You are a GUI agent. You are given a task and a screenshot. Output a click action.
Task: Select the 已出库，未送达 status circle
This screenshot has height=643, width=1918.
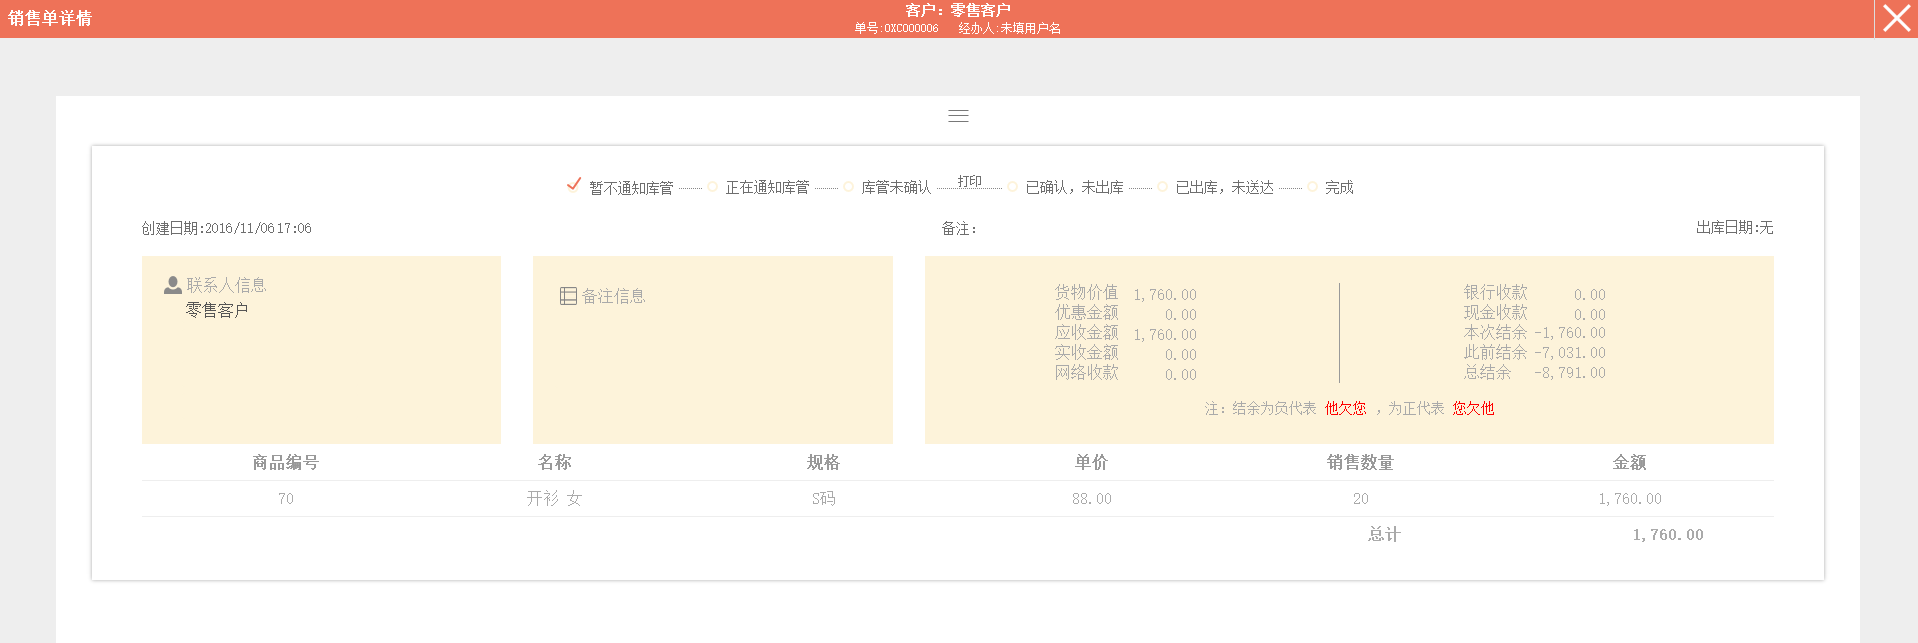click(x=1163, y=187)
